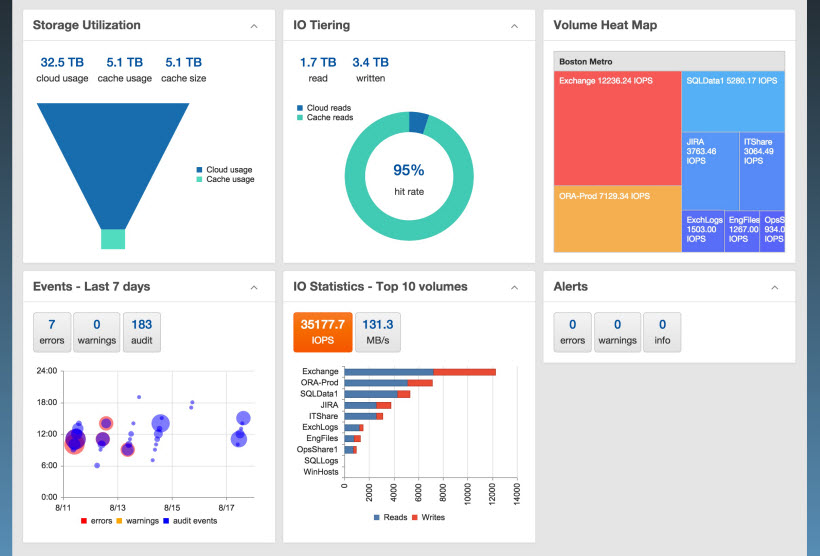This screenshot has height=556, width=820.
Task: Collapse the IO Tiering panel chevron
Action: coord(514,26)
